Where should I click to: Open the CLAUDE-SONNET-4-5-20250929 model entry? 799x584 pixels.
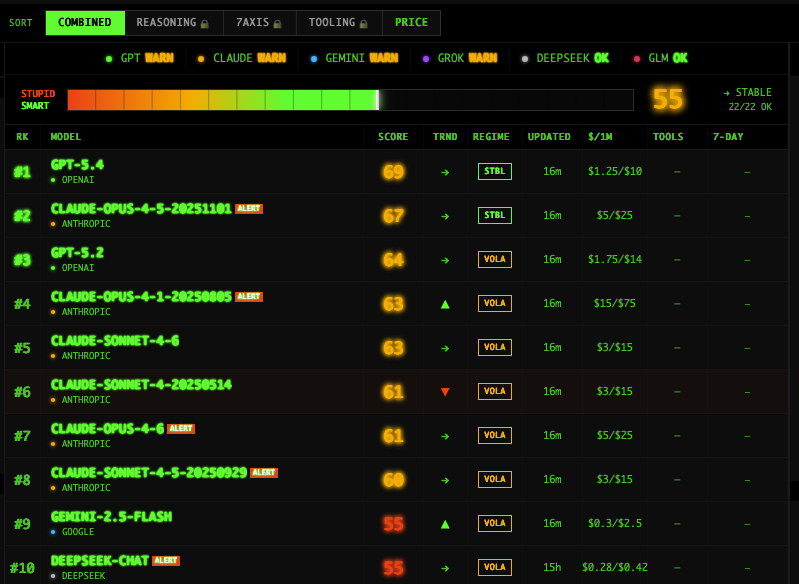(149, 472)
